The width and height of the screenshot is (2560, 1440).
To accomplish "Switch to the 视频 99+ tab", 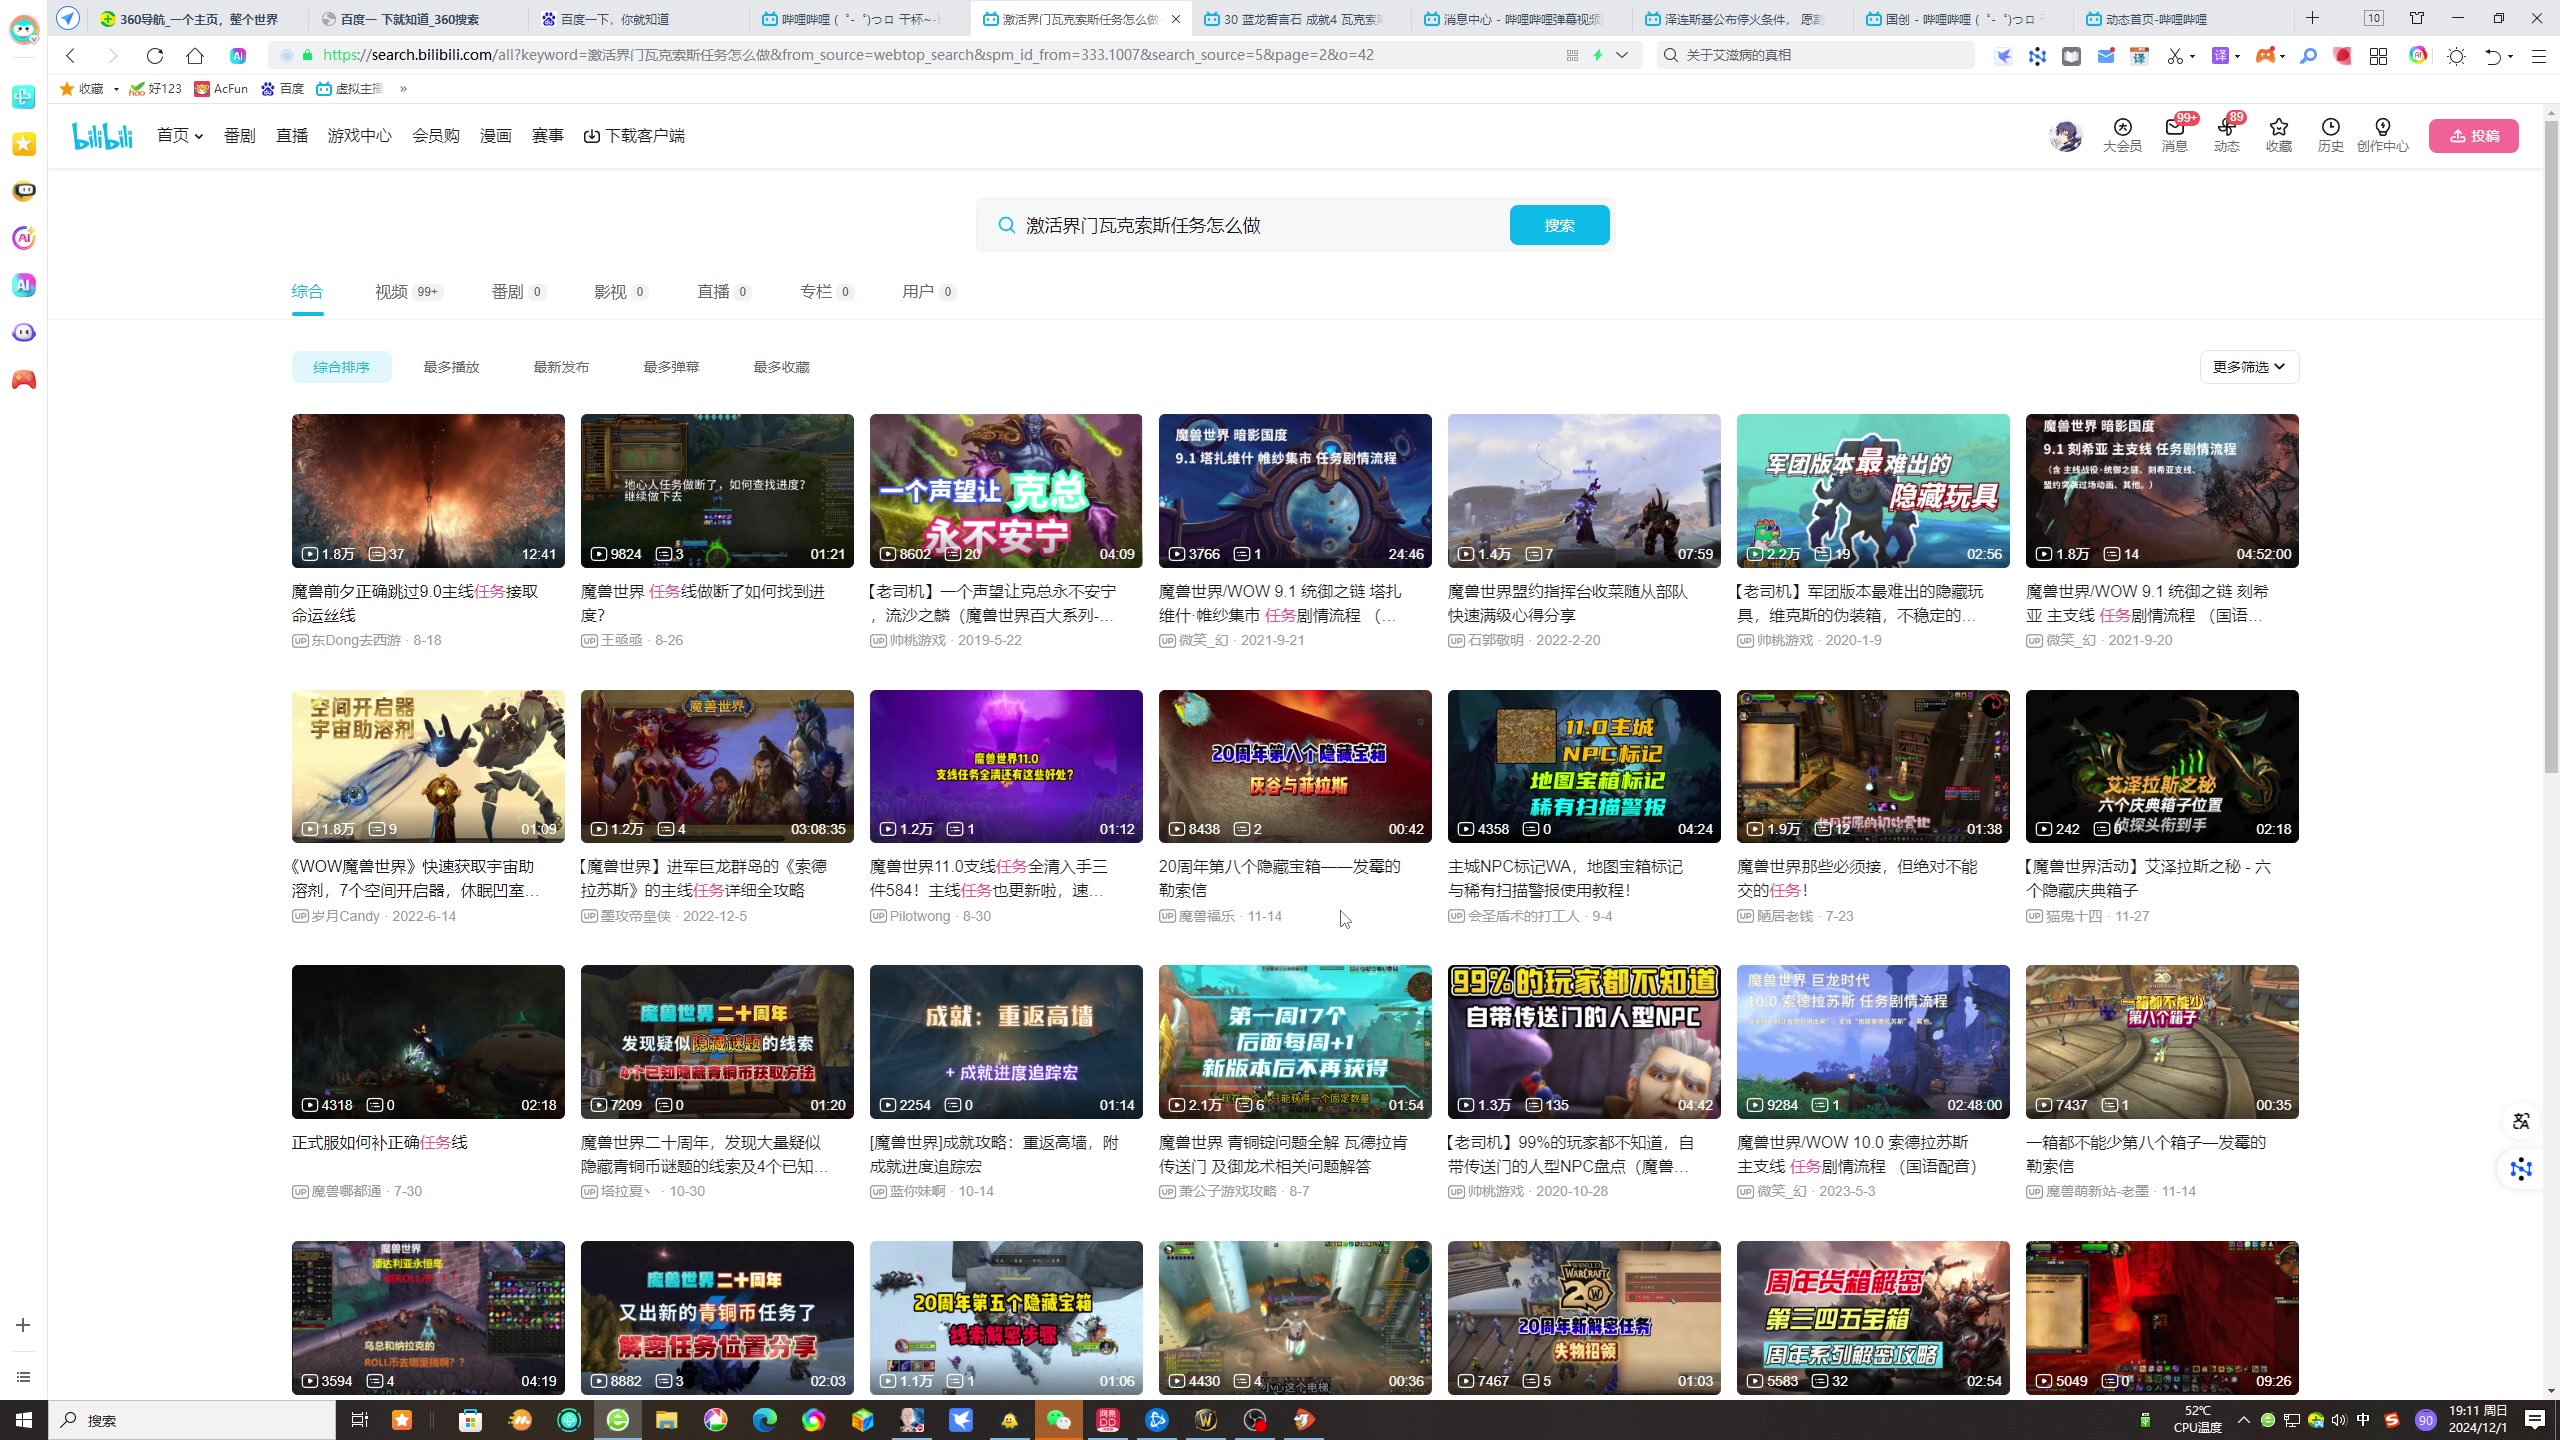I will (408, 291).
